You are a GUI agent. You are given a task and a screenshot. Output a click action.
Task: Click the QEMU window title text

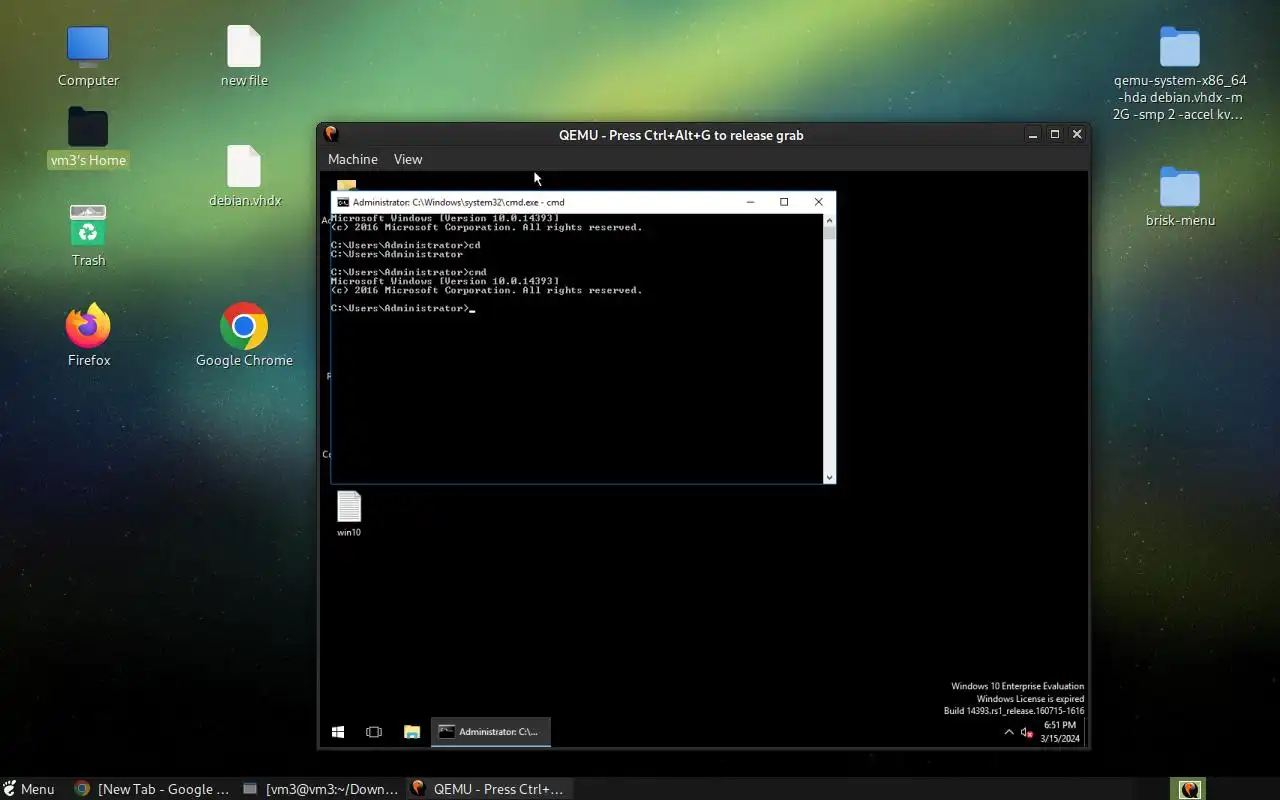[x=681, y=135]
